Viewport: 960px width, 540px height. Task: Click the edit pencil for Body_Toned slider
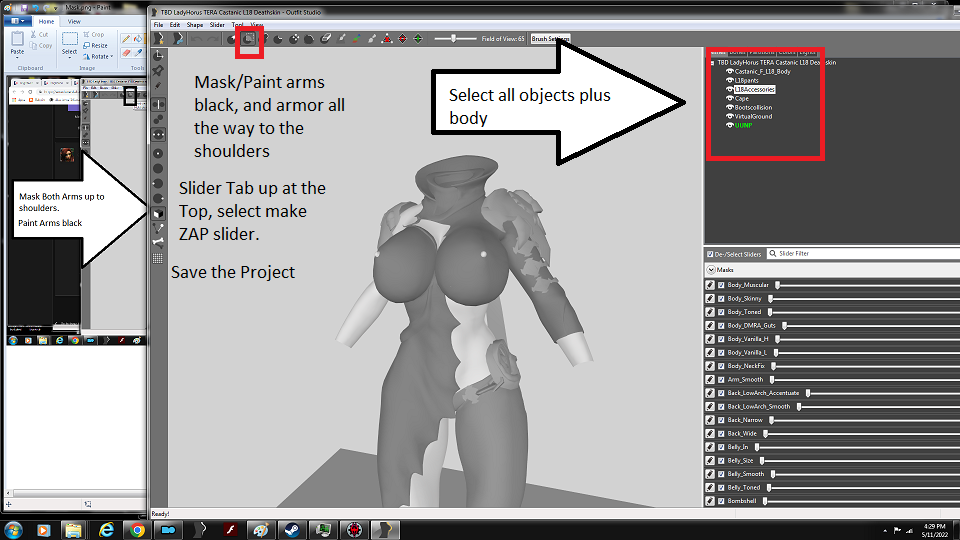[710, 312]
